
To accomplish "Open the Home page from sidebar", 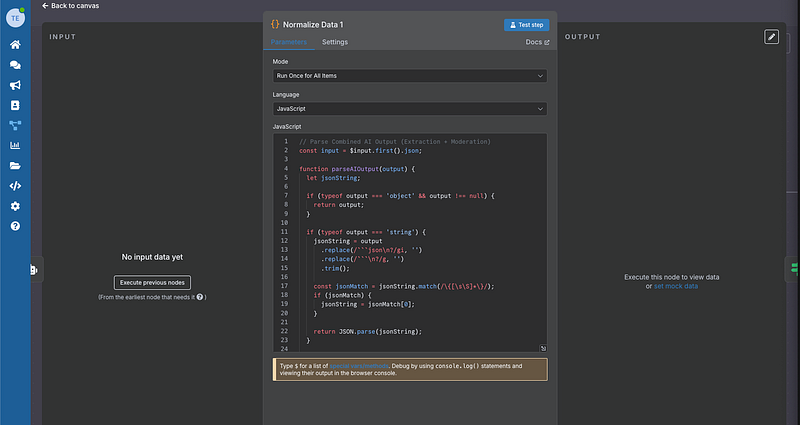I will click(15, 45).
